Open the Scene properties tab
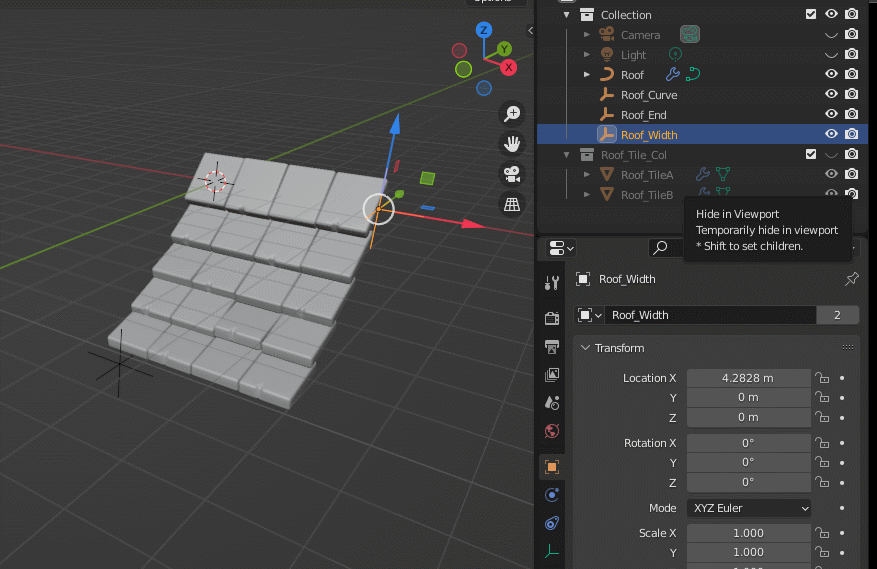Viewport: 877px width, 569px height. click(552, 402)
